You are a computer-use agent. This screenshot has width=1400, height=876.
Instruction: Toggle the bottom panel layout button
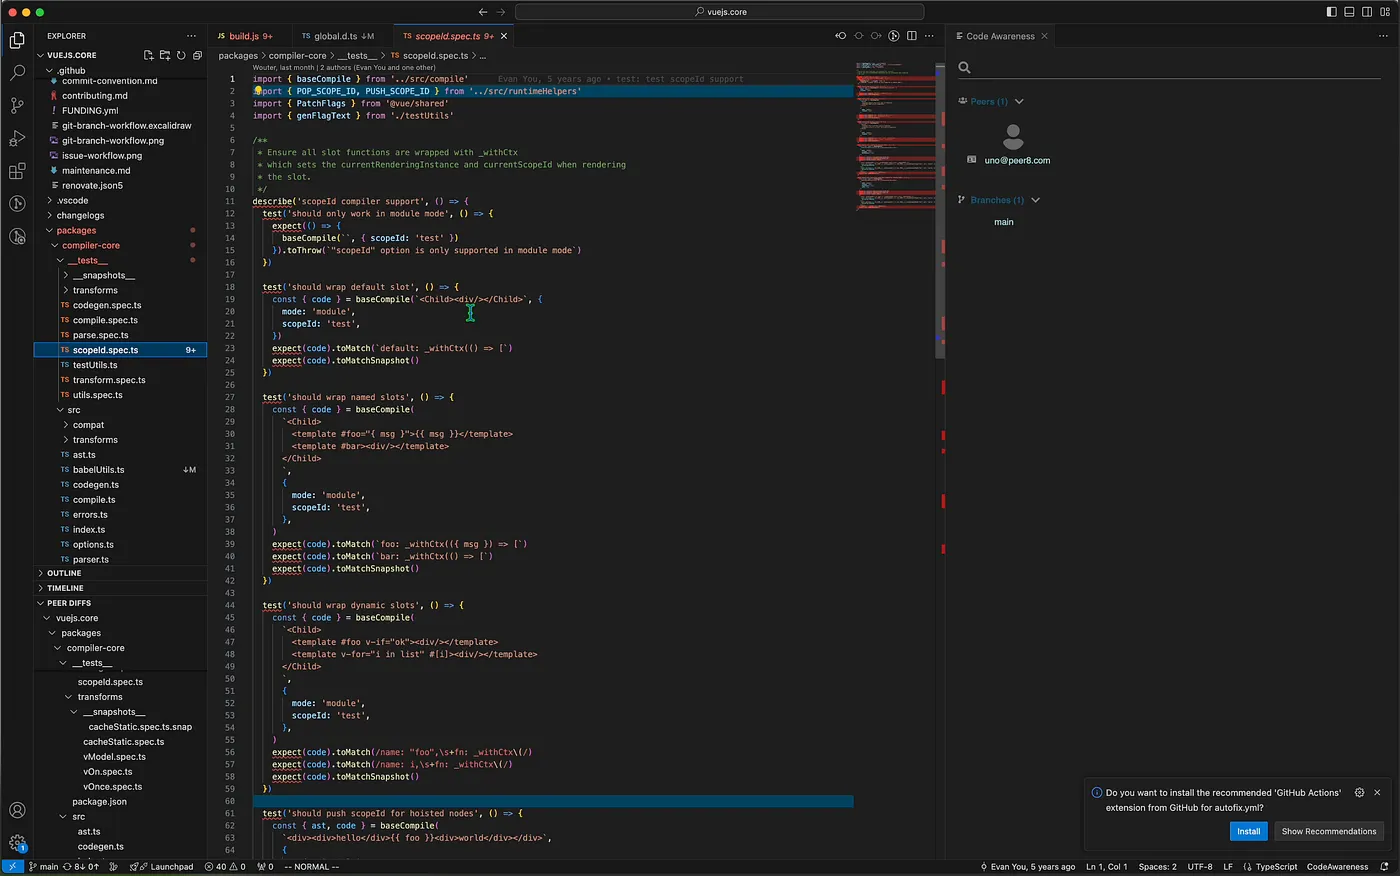[x=1349, y=12]
